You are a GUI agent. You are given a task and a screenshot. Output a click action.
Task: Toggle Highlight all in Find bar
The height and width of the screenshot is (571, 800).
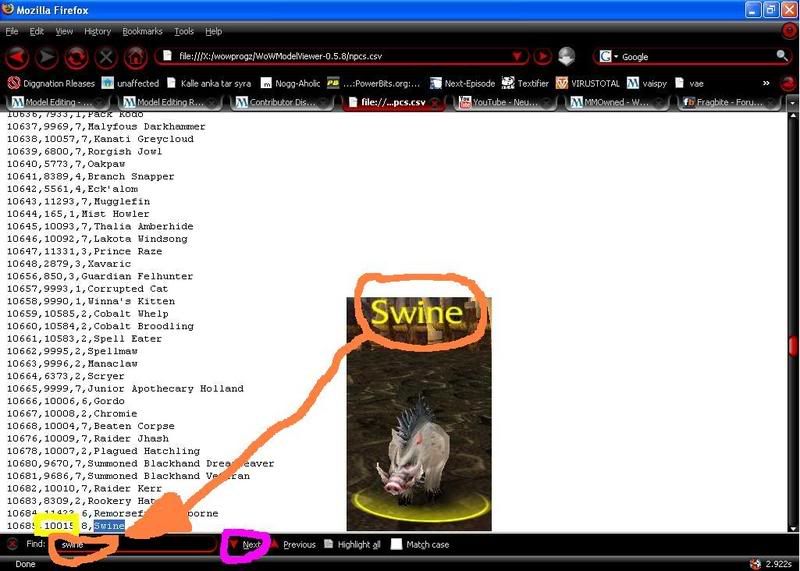tap(353, 544)
